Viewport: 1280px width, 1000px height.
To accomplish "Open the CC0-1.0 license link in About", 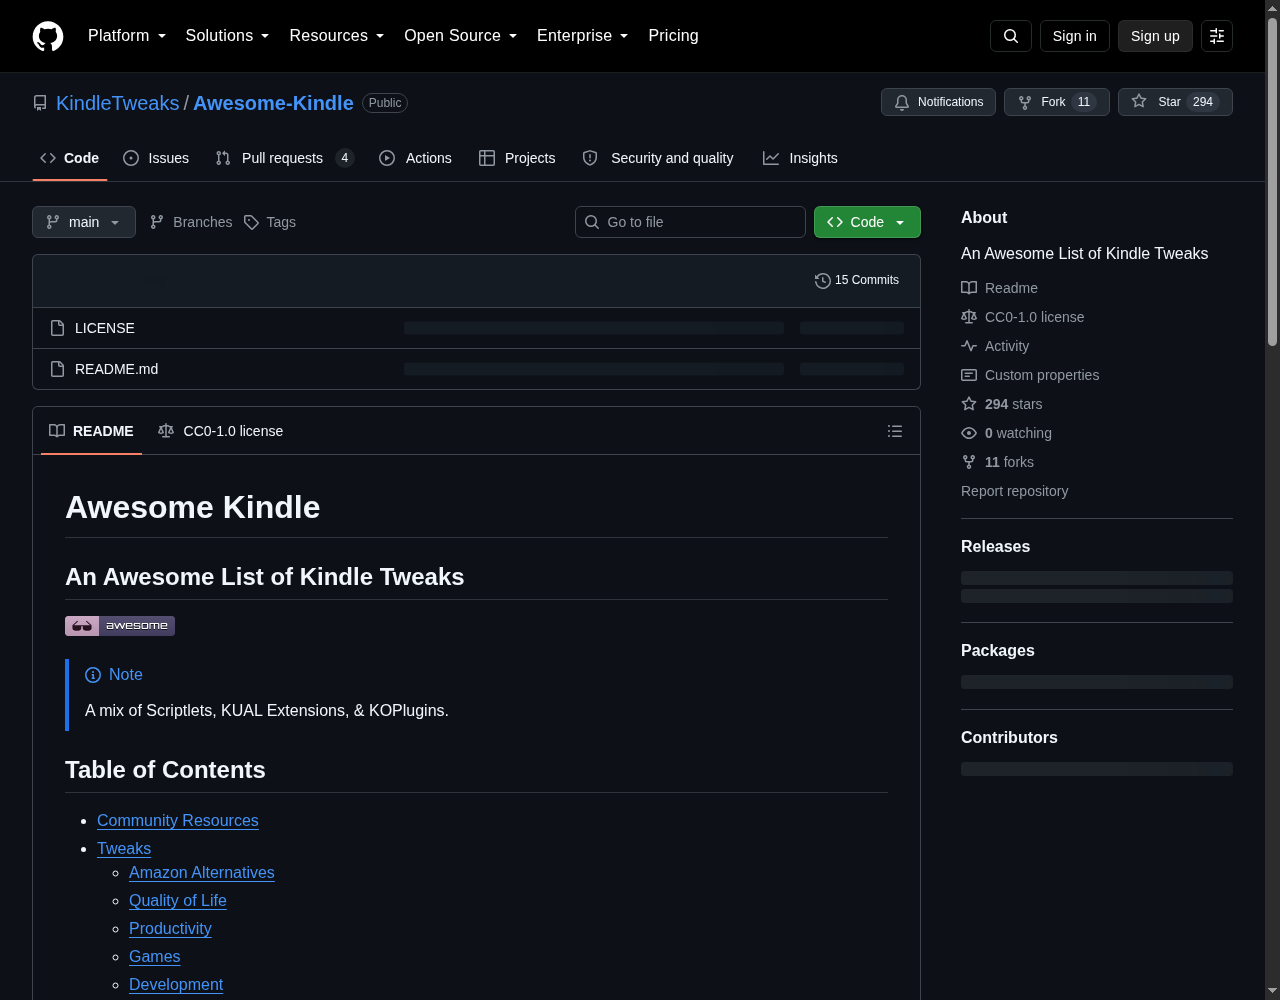I will tap(1023, 317).
